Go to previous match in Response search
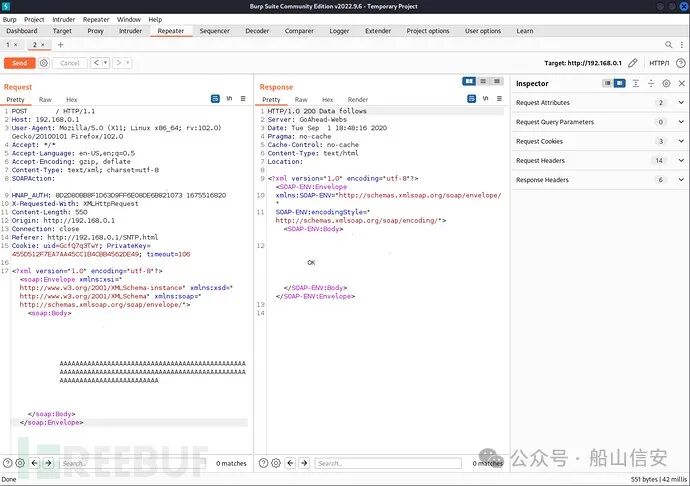This screenshot has width=690, height=486. [290, 463]
